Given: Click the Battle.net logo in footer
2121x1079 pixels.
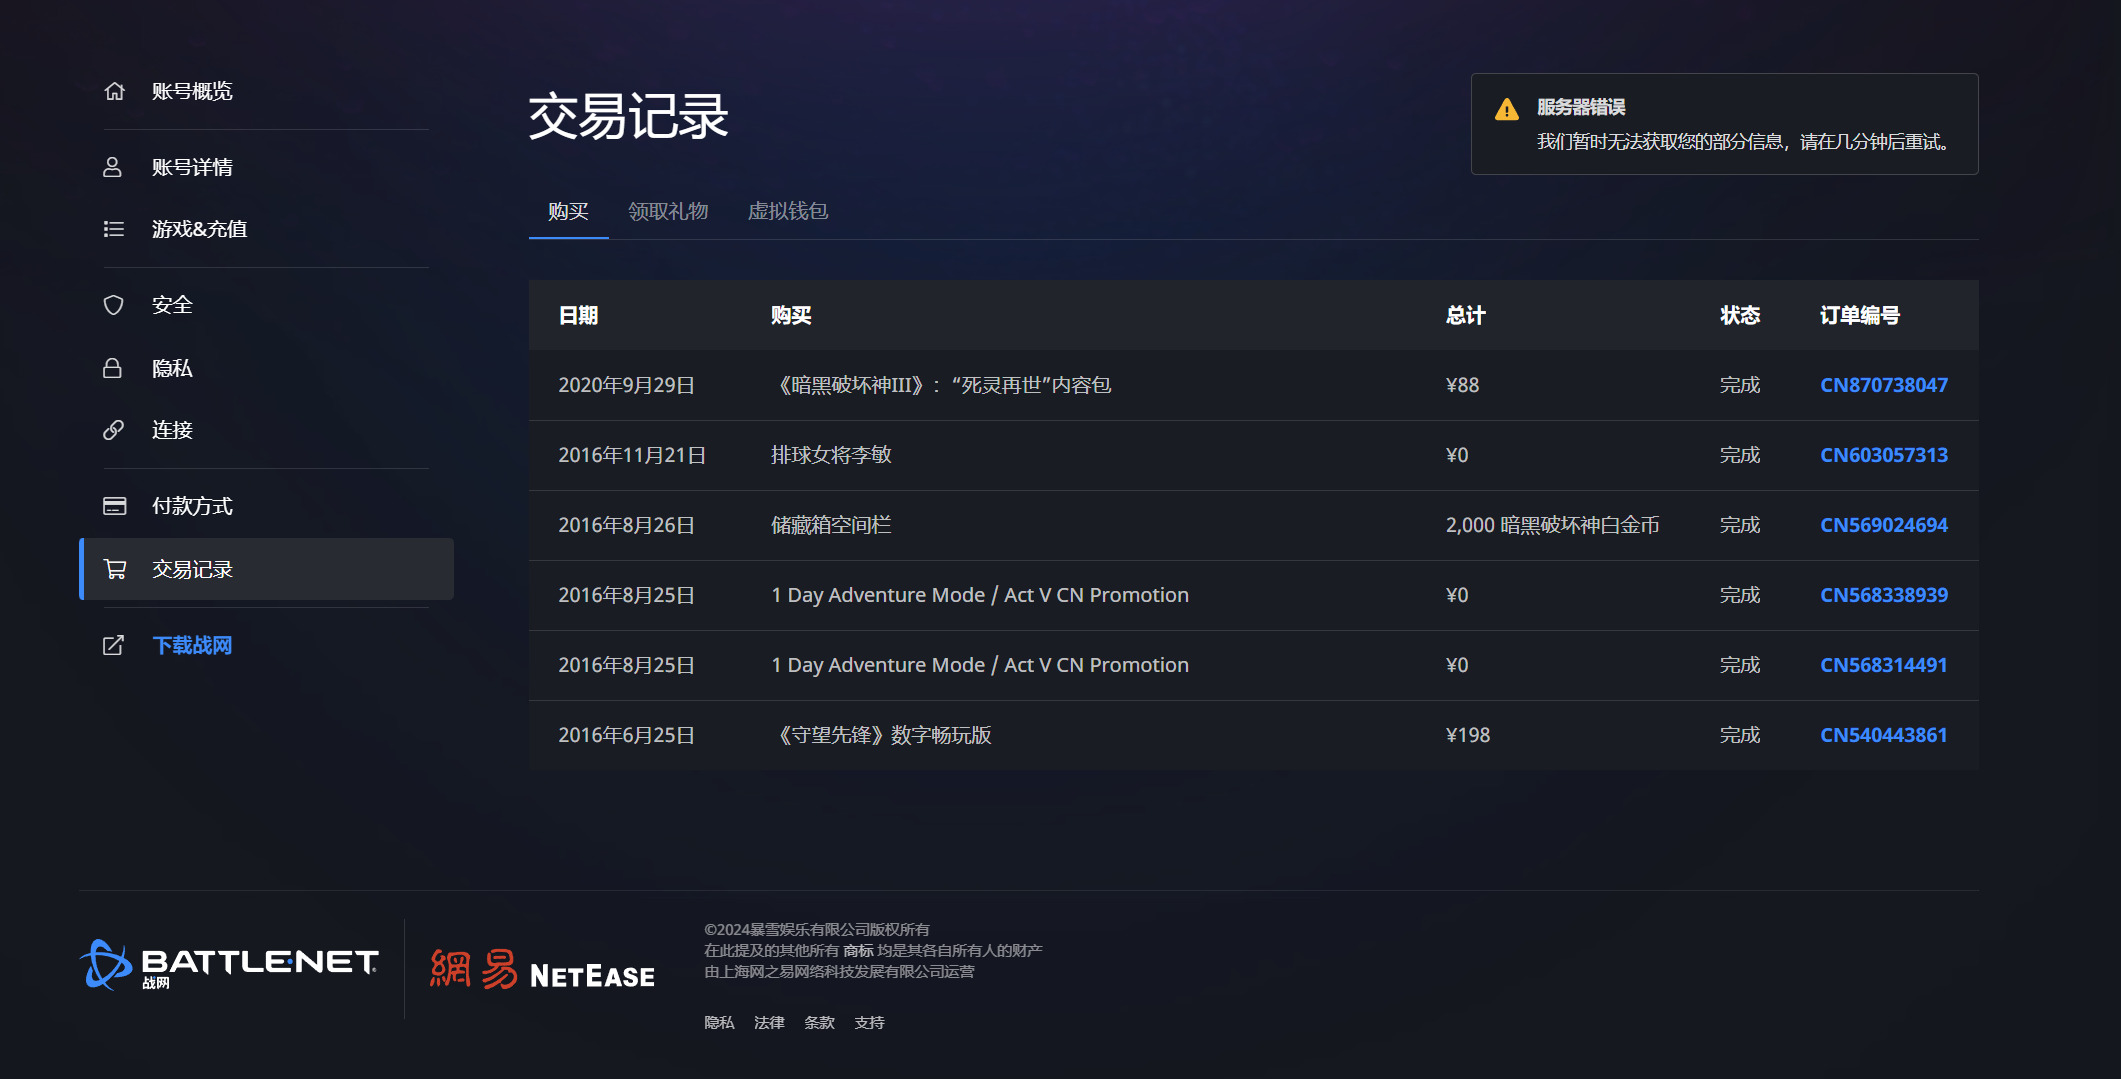Looking at the screenshot, I should point(229,965).
